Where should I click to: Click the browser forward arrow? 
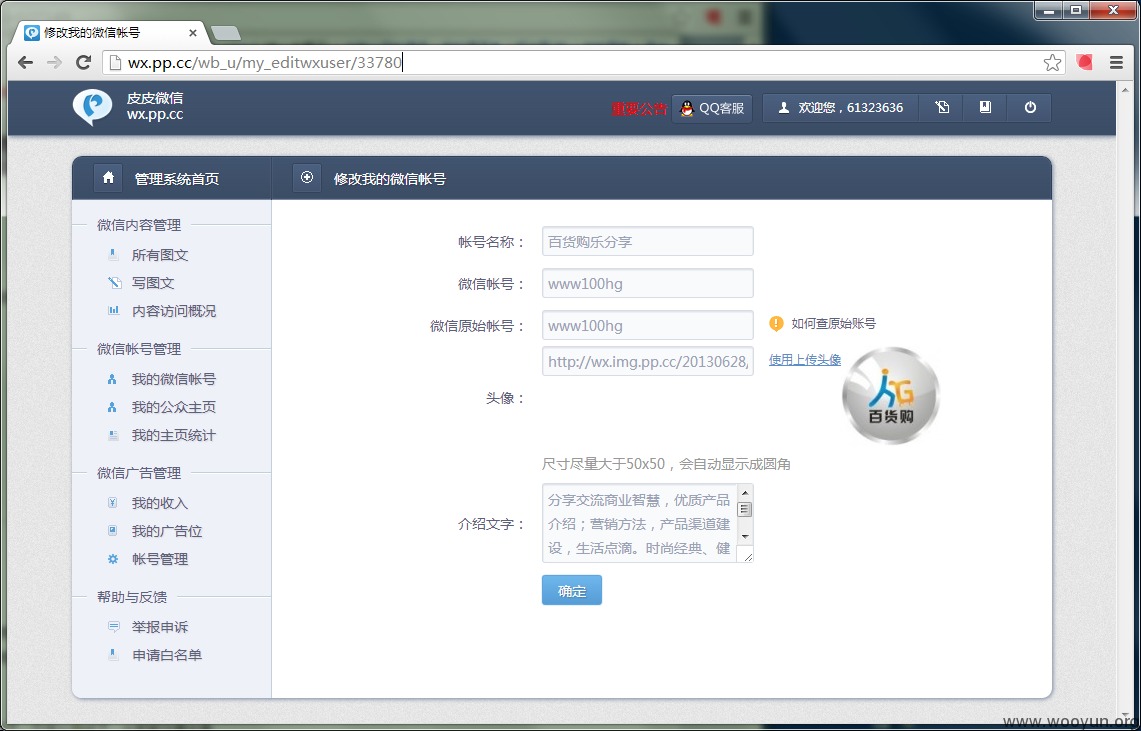coord(54,63)
